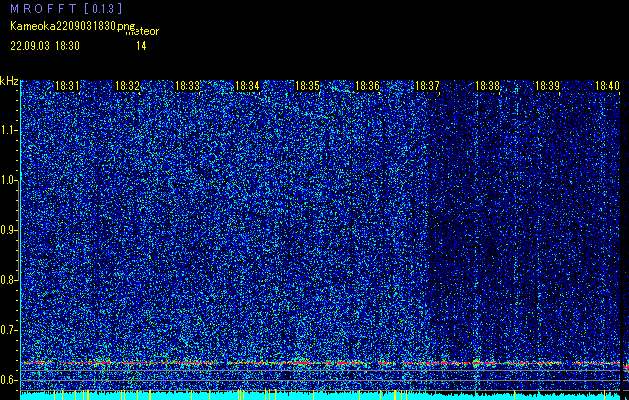Click the 0.7 kHz frequency label
This screenshot has height=400, width=629.
click(x=8, y=330)
